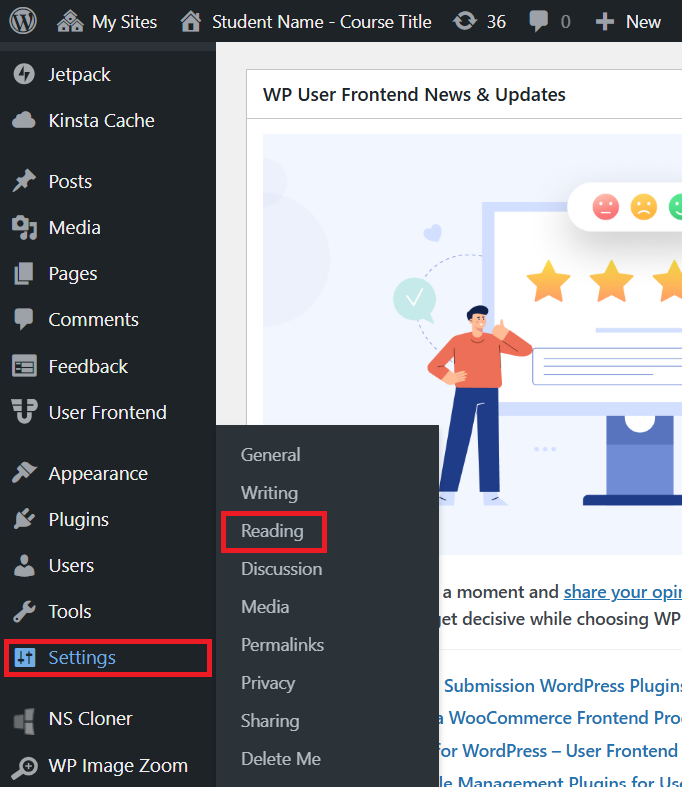682x787 pixels.
Task: Click the updates refresh icon
Action: [465, 22]
